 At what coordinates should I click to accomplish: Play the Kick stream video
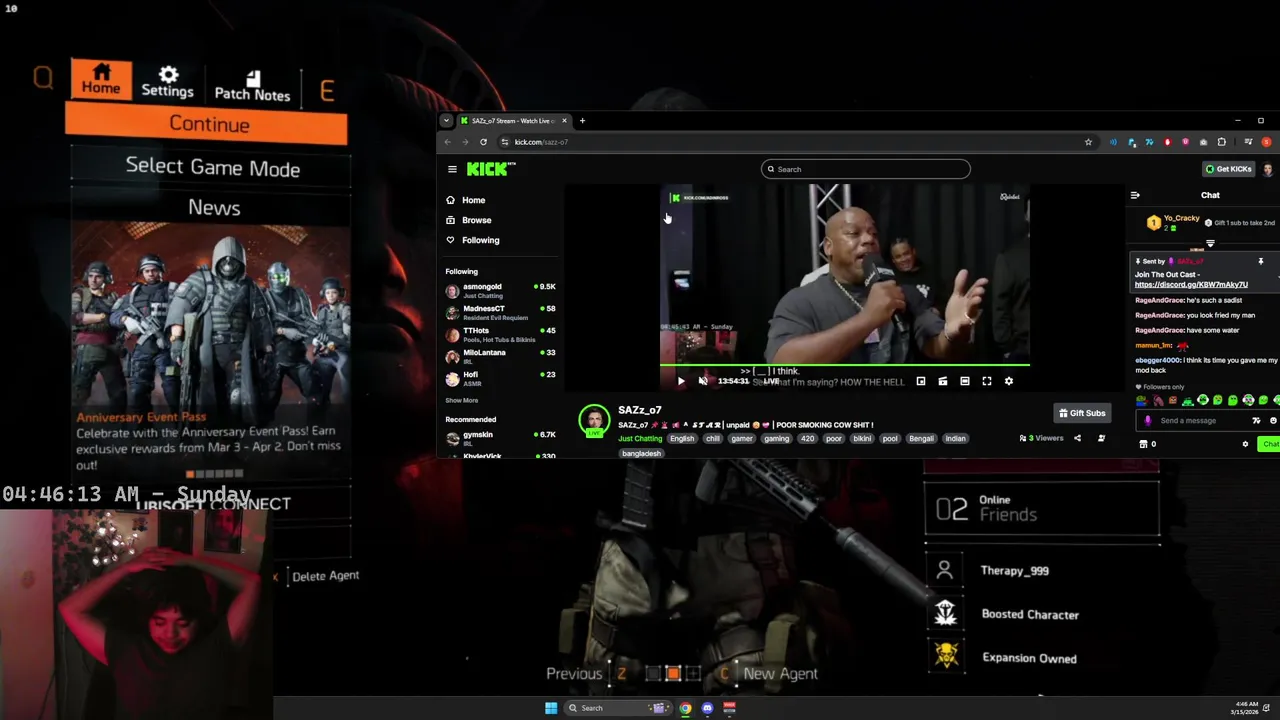[681, 381]
